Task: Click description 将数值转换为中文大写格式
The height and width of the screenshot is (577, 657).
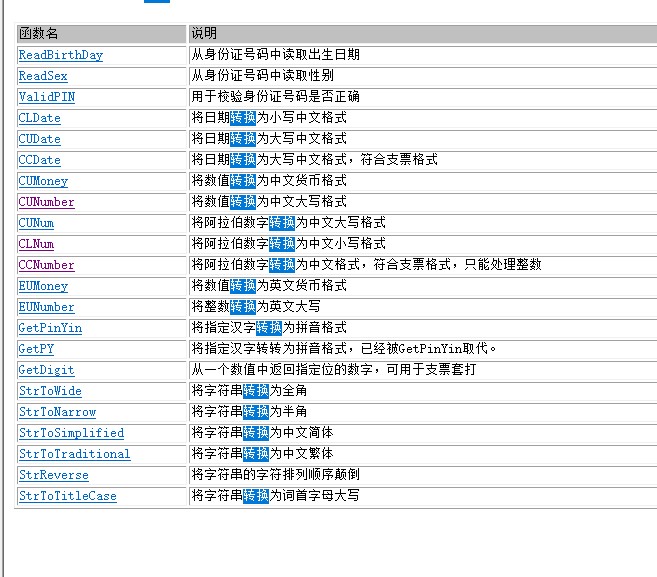Action: click(x=269, y=202)
